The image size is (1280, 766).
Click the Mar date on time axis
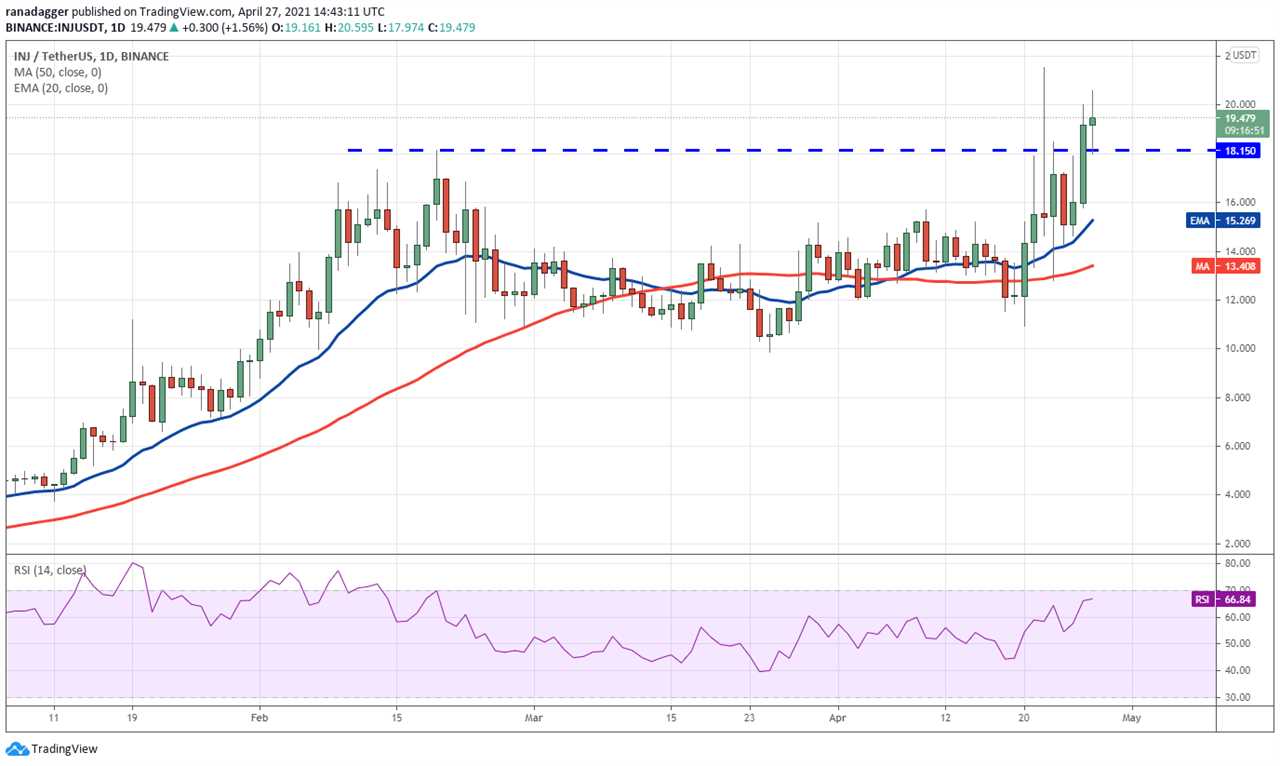(x=533, y=717)
